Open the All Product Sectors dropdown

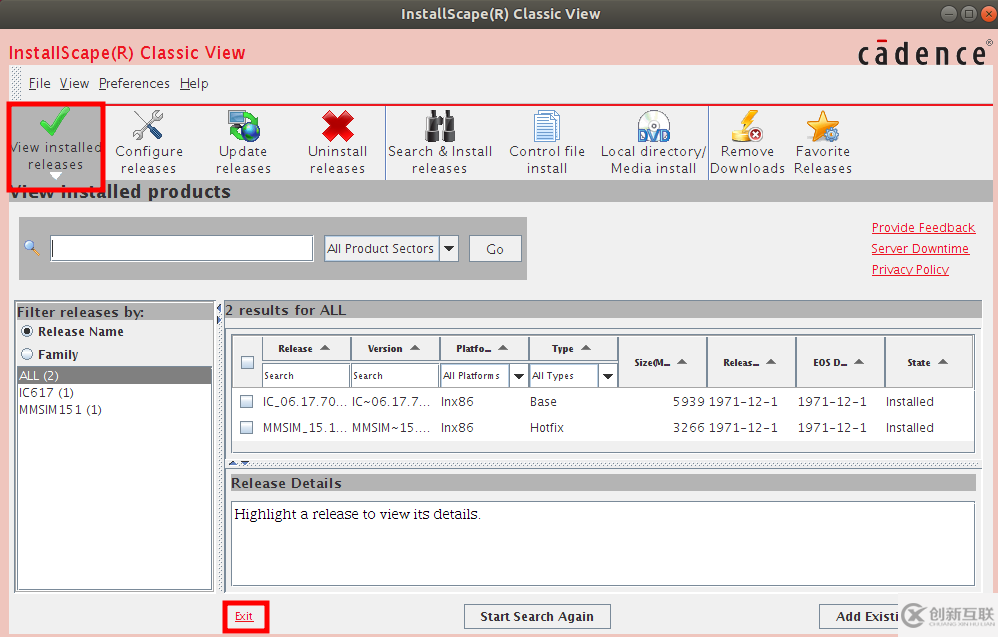click(449, 248)
